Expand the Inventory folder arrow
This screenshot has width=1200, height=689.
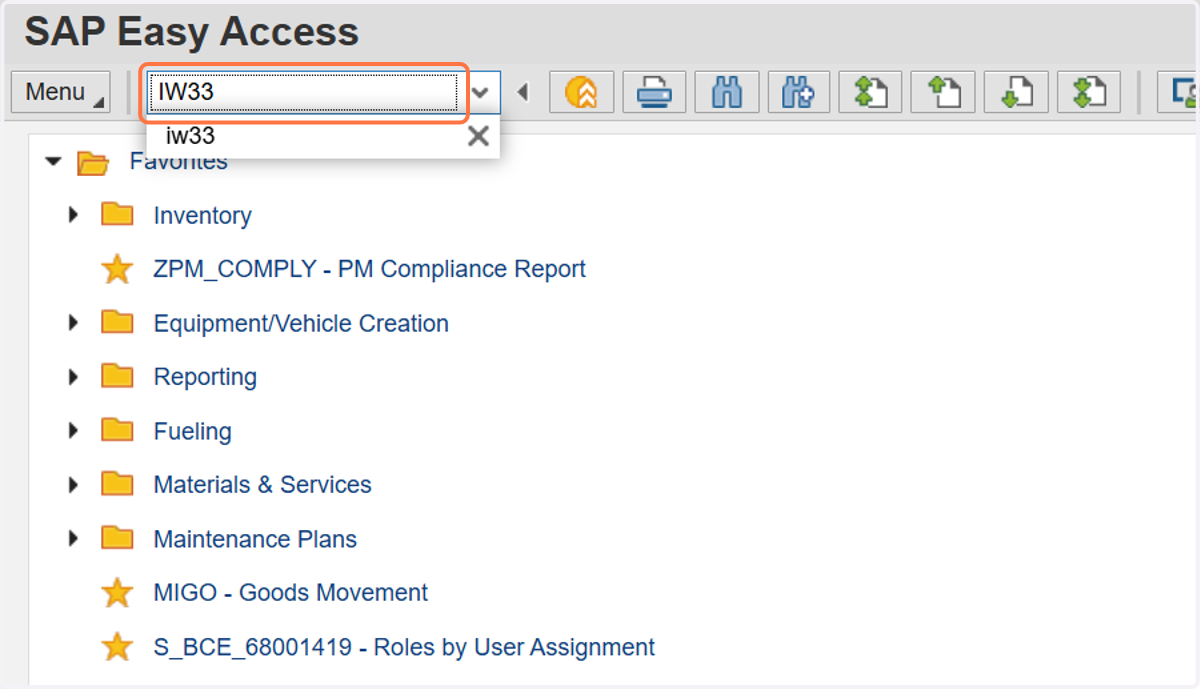72,214
